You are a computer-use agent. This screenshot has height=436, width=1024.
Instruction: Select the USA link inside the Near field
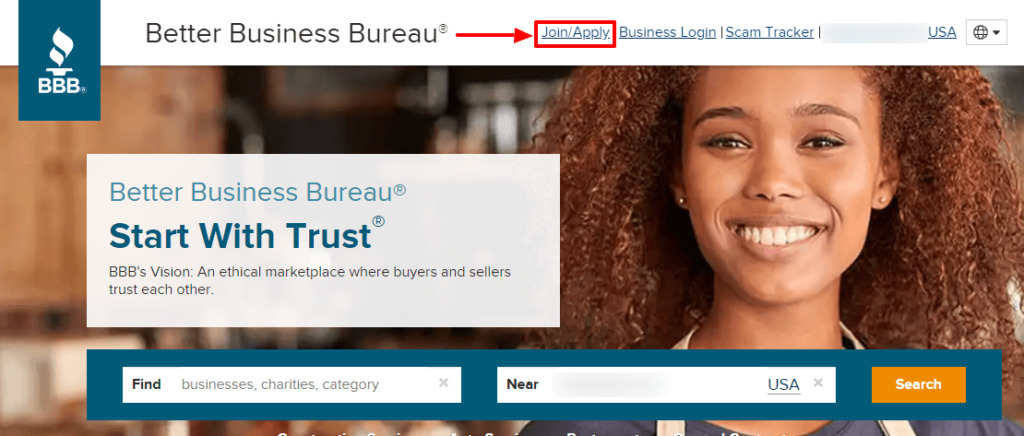(x=784, y=384)
